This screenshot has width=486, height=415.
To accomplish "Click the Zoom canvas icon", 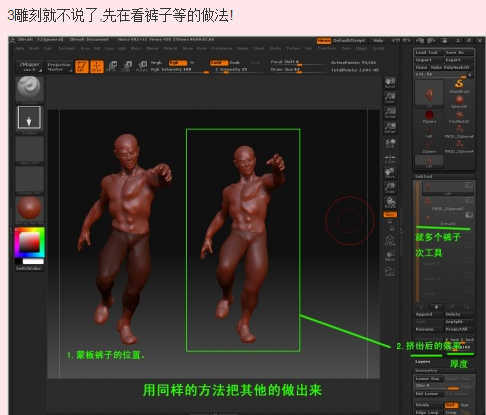I will coord(390,98).
